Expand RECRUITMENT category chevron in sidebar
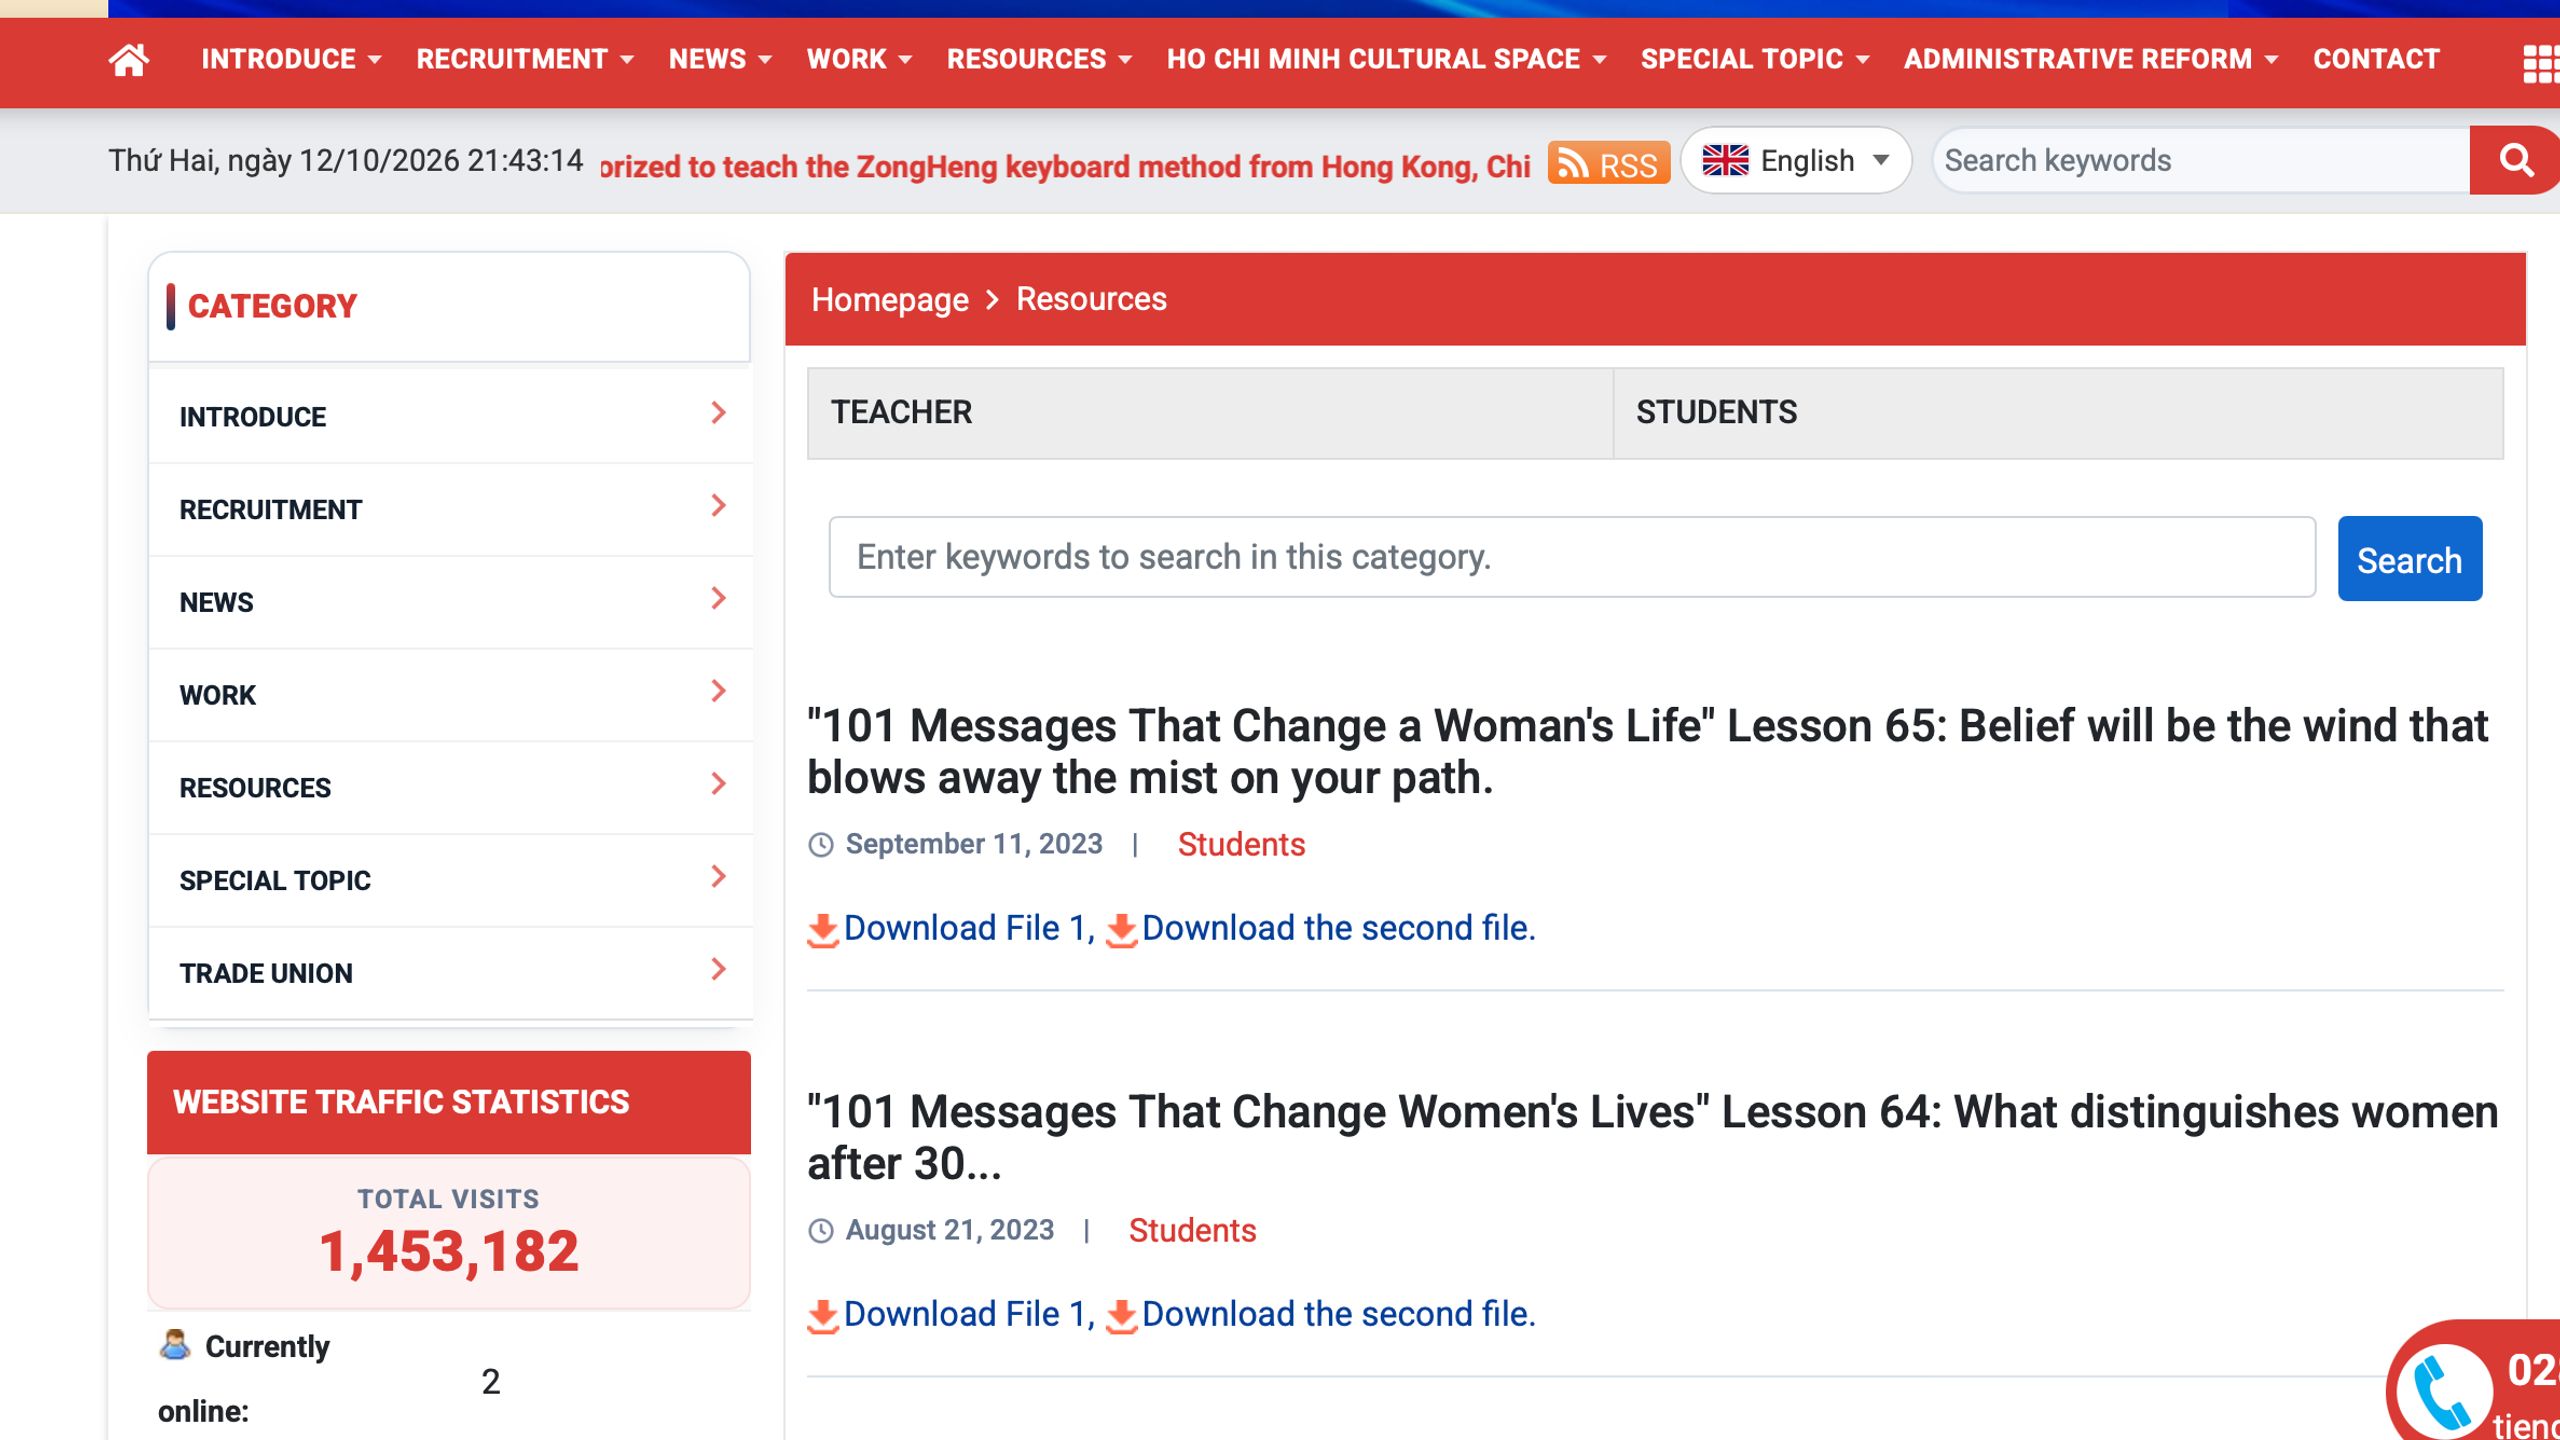 point(718,506)
